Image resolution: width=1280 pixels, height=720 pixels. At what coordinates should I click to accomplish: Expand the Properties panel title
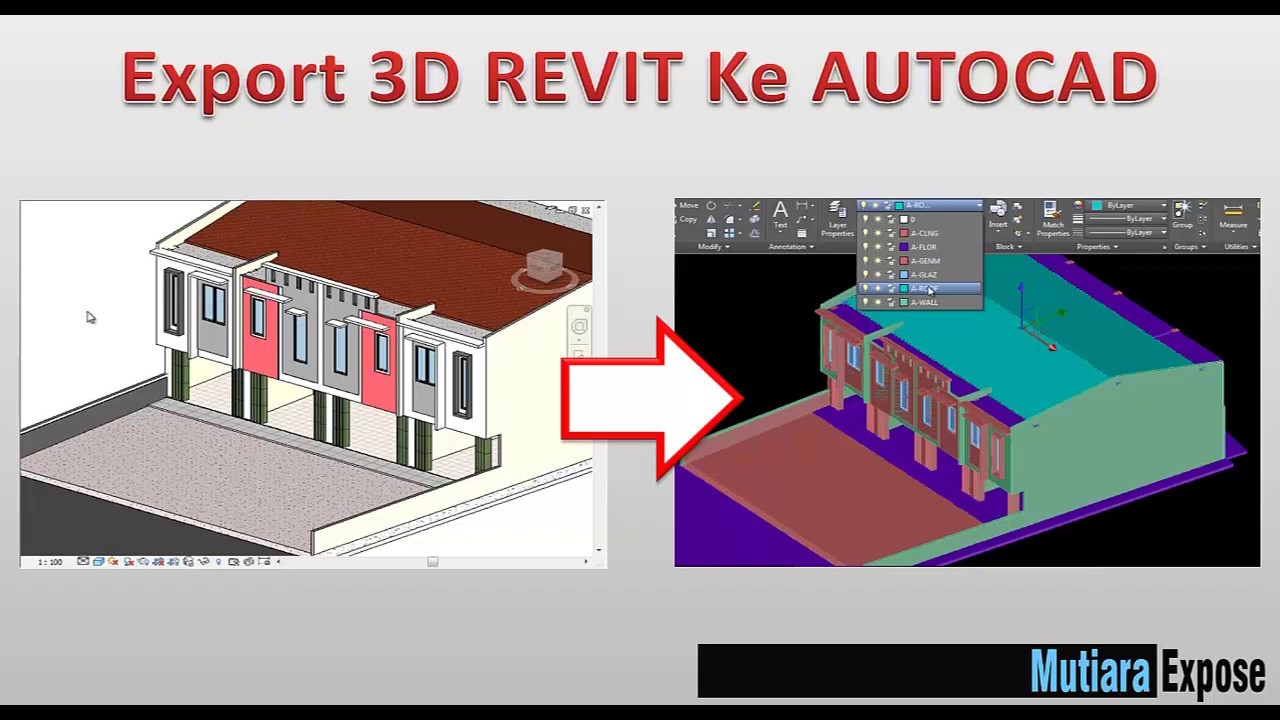click(1097, 246)
